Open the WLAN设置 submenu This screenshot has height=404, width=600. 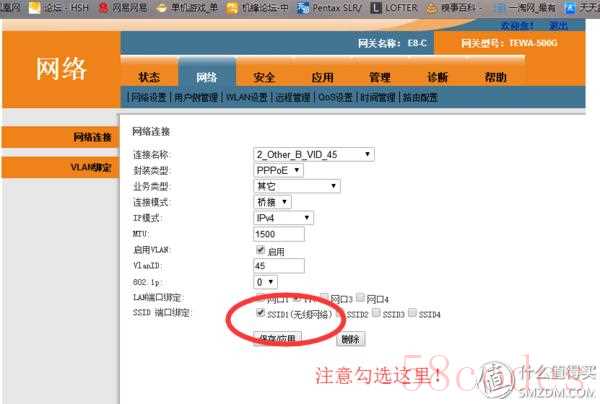247,97
